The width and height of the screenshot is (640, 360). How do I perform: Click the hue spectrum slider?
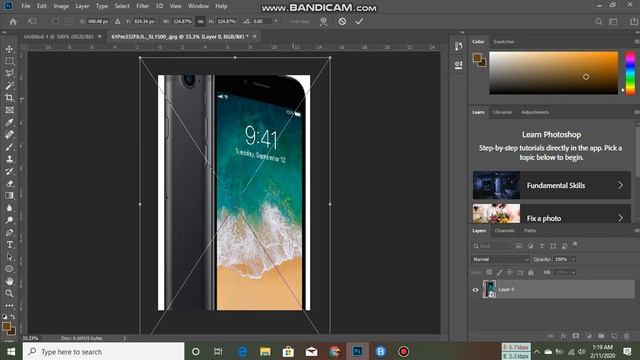pyautogui.click(x=630, y=73)
